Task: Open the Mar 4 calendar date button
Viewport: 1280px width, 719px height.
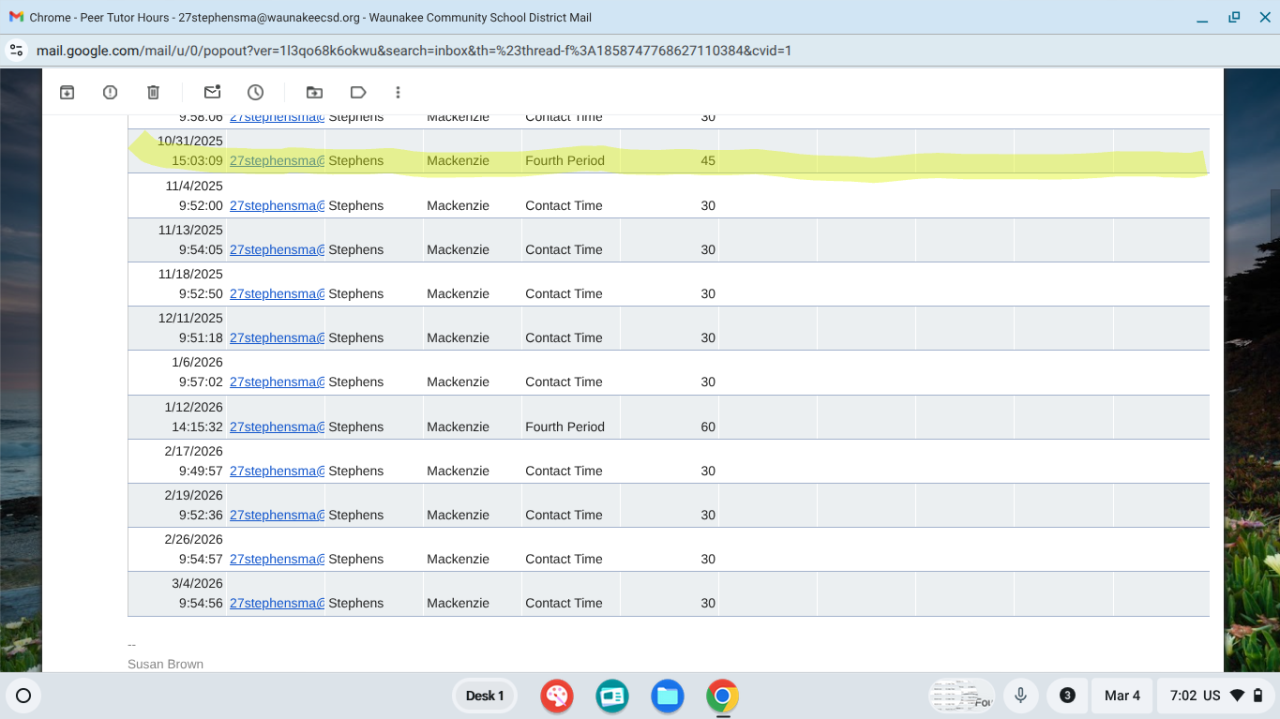Action: click(x=1122, y=696)
